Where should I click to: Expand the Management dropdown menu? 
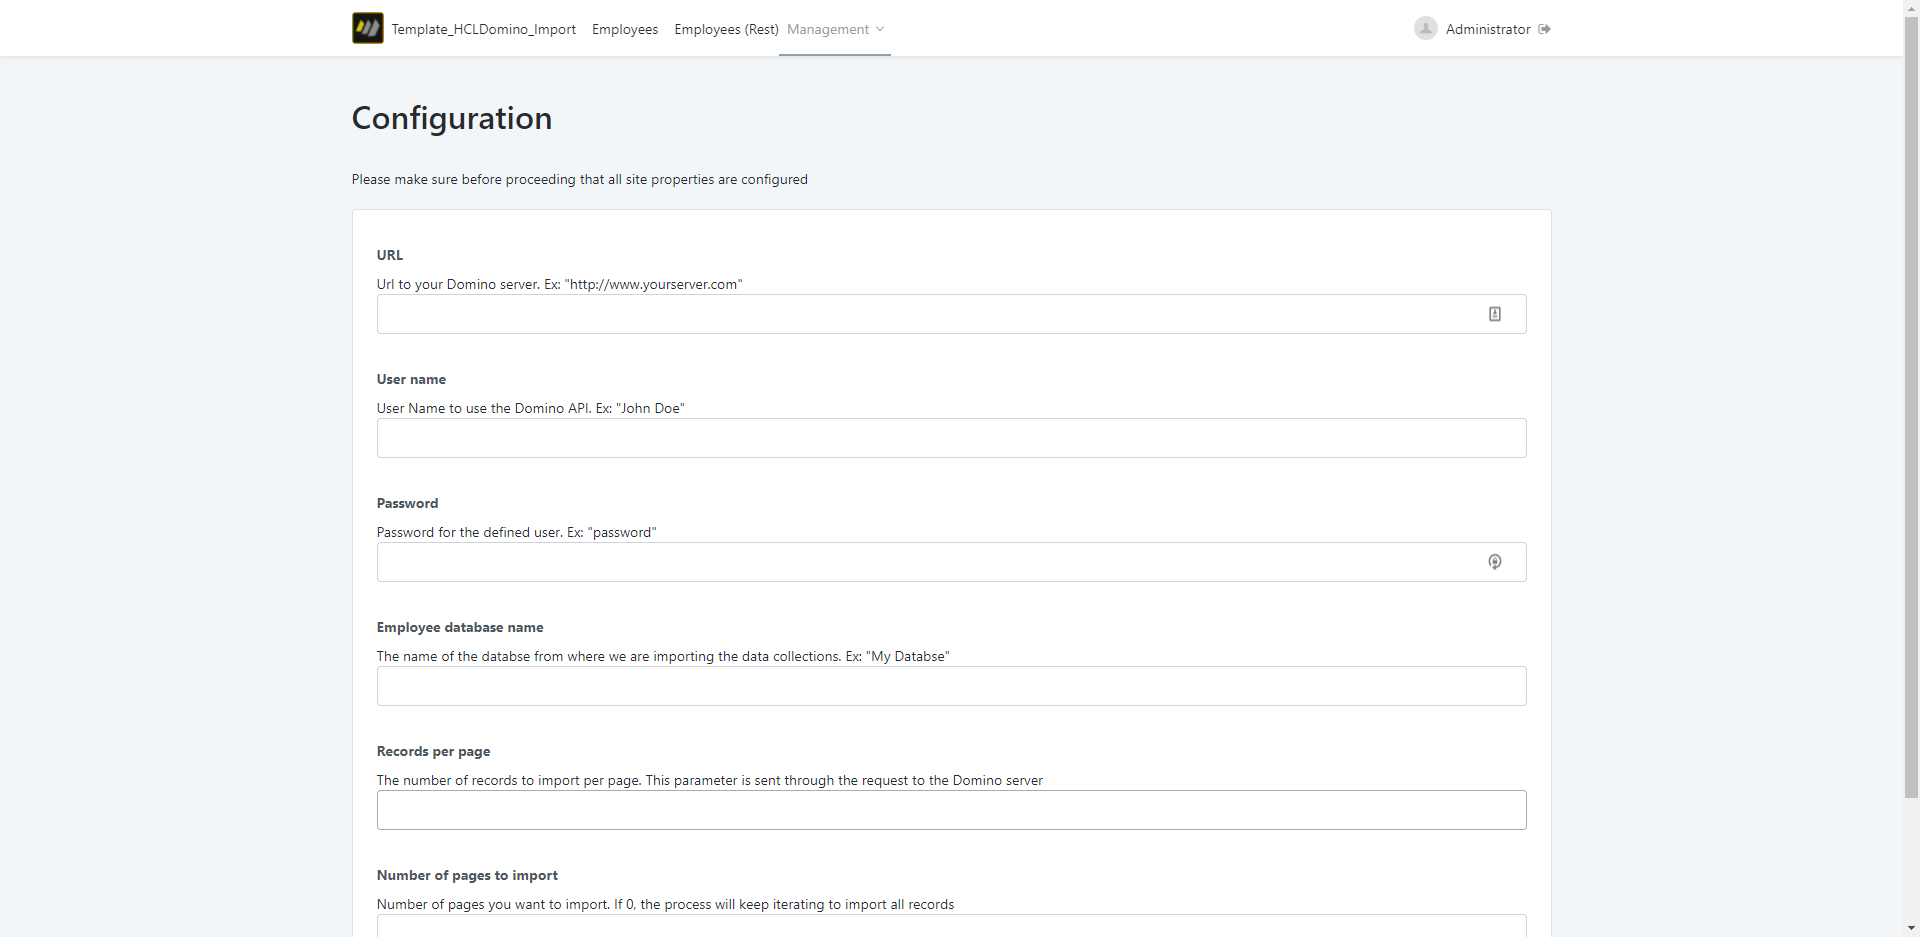835,29
